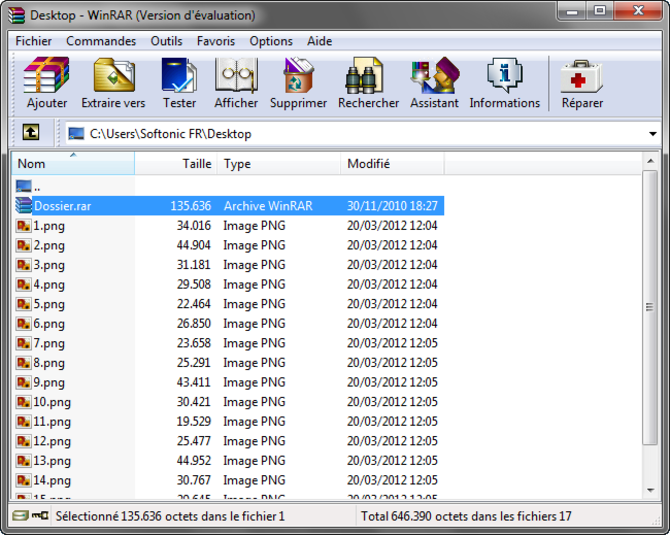Click the vertical scrollbar thumb
Screen dimensions: 670x535
pyautogui.click(x=650, y=308)
